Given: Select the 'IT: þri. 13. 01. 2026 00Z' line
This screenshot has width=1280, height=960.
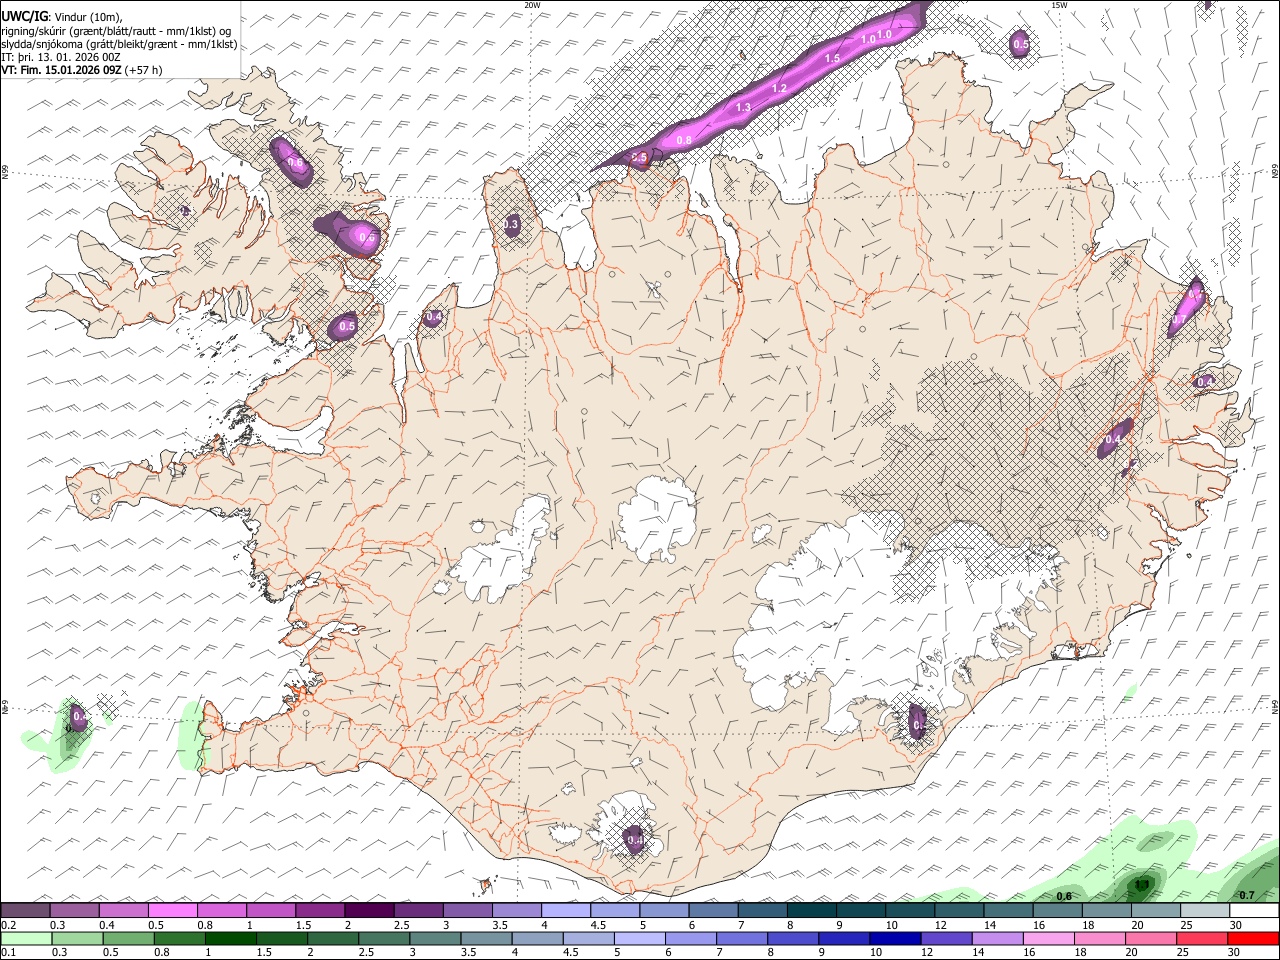Looking at the screenshot, I should [61, 57].
